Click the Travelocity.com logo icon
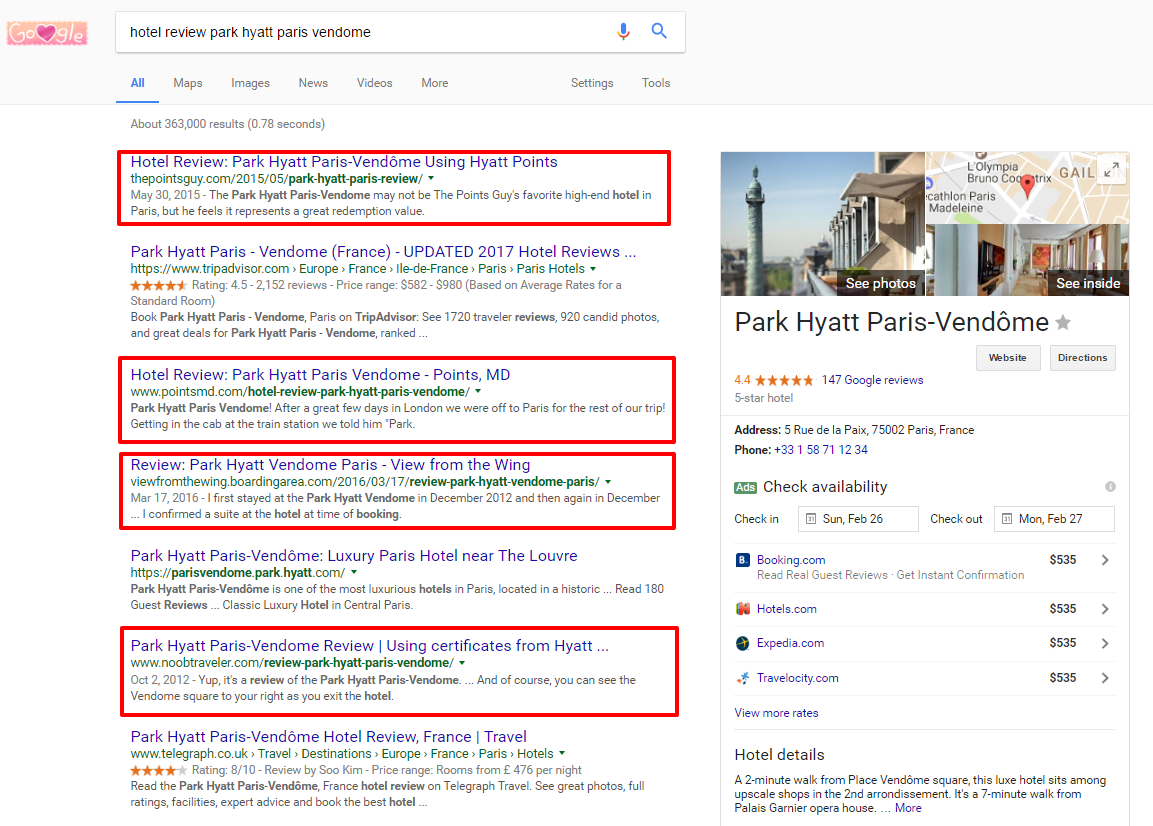The height and width of the screenshot is (826, 1153). (x=743, y=678)
